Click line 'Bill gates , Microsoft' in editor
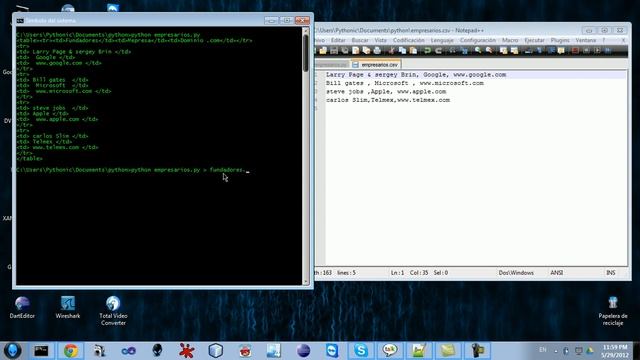This screenshot has height=360, width=640. click(404, 83)
